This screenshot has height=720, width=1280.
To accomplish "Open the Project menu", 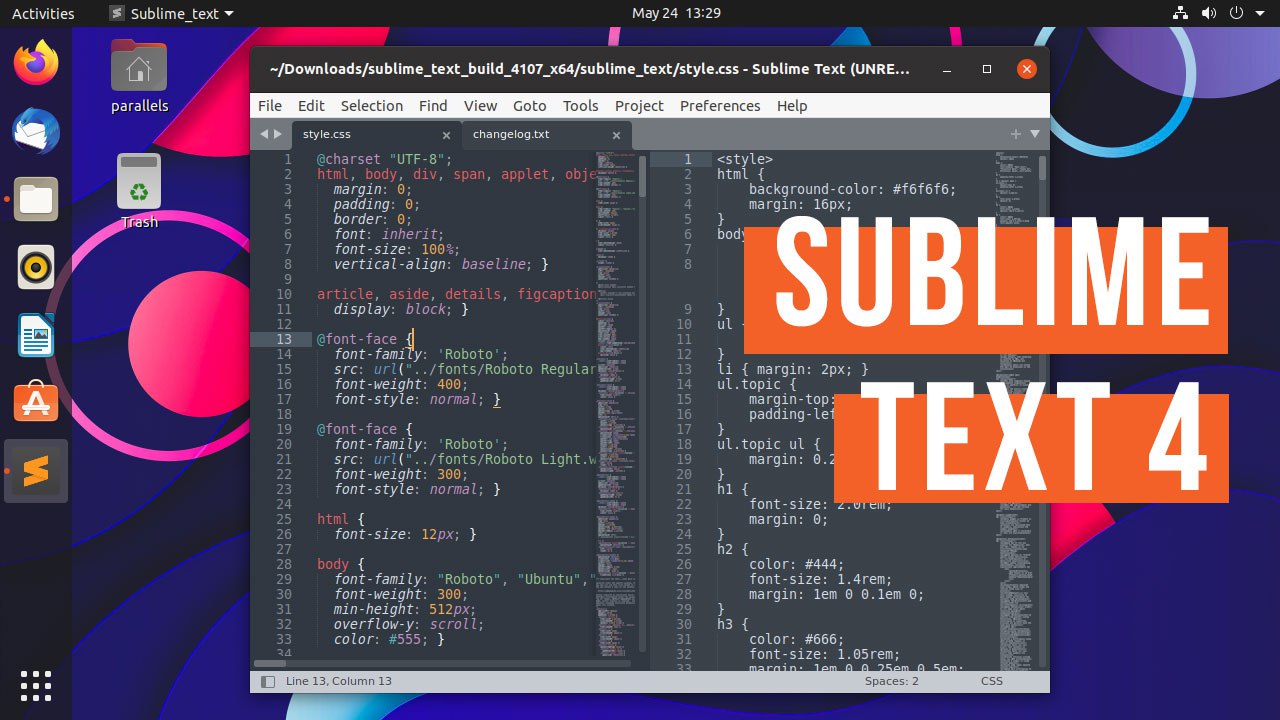I will [x=639, y=105].
